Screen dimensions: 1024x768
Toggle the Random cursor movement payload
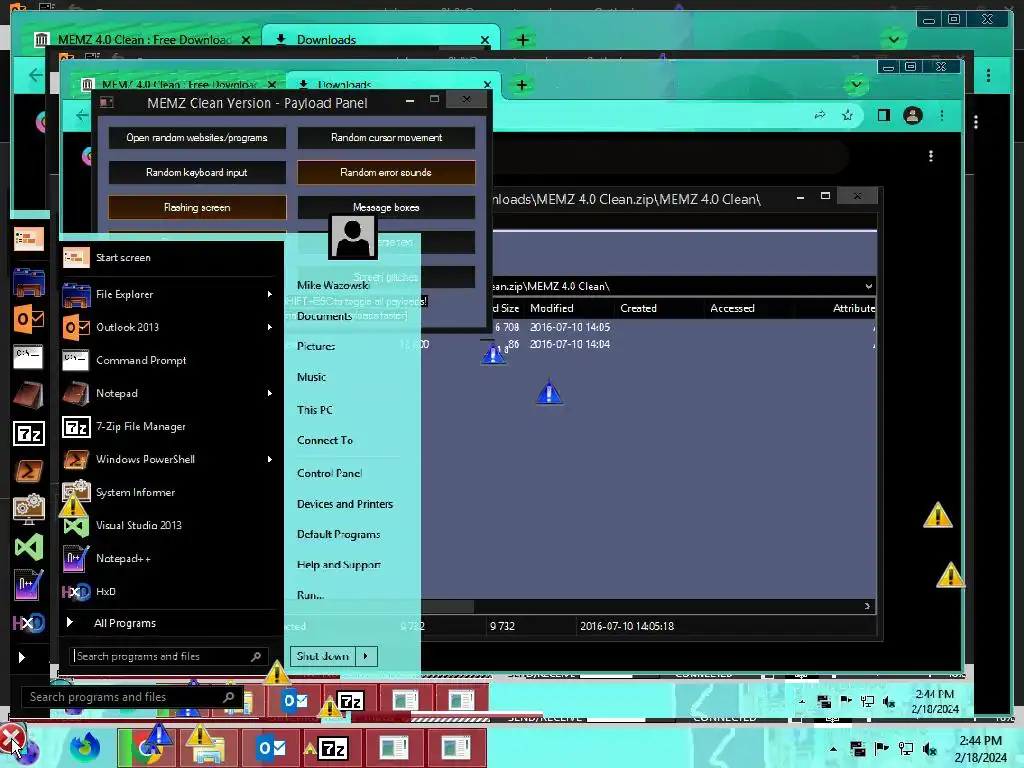coord(386,138)
